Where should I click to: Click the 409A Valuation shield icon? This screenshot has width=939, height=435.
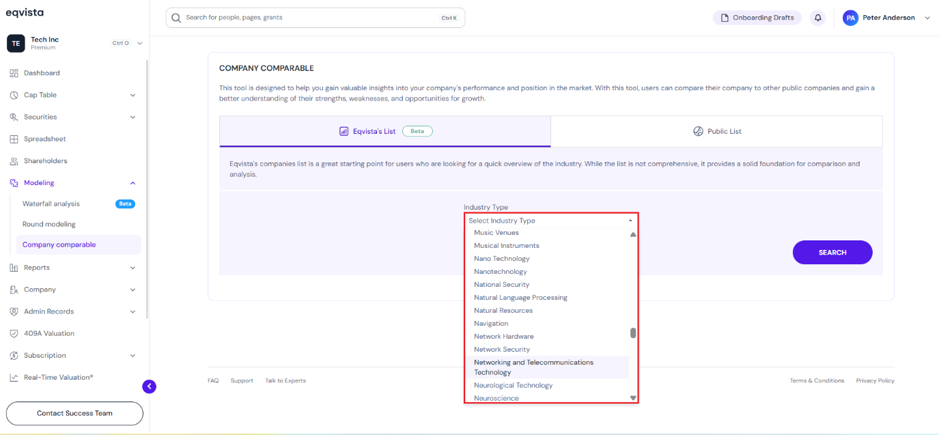click(14, 334)
